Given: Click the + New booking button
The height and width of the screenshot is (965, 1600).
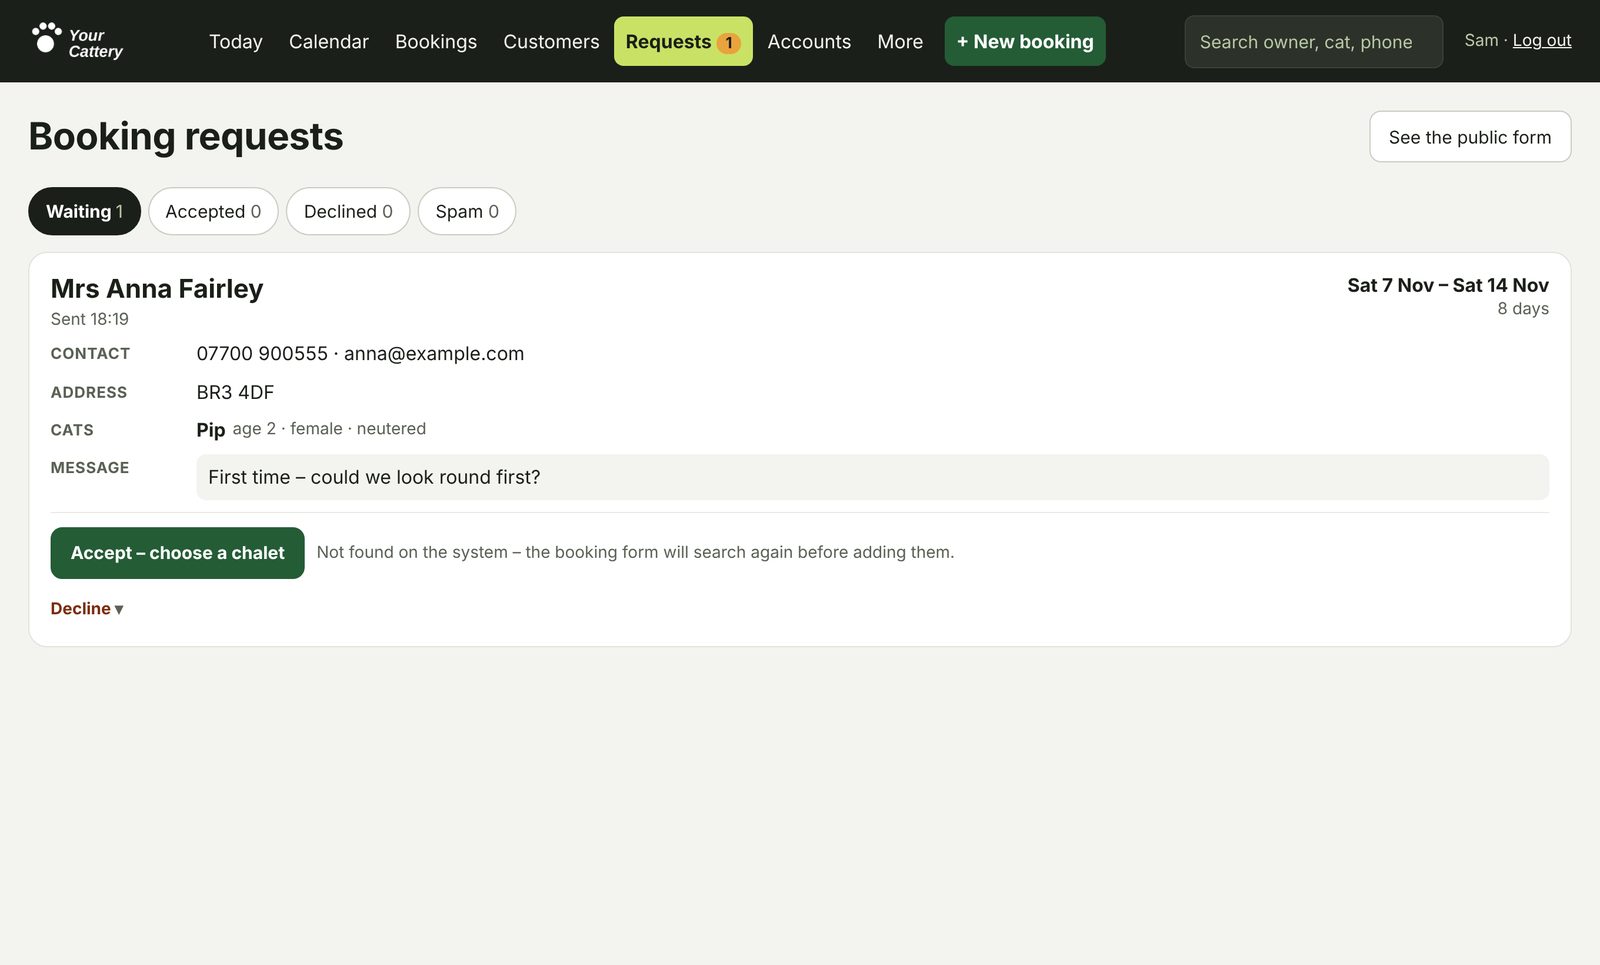Looking at the screenshot, I should (1025, 41).
